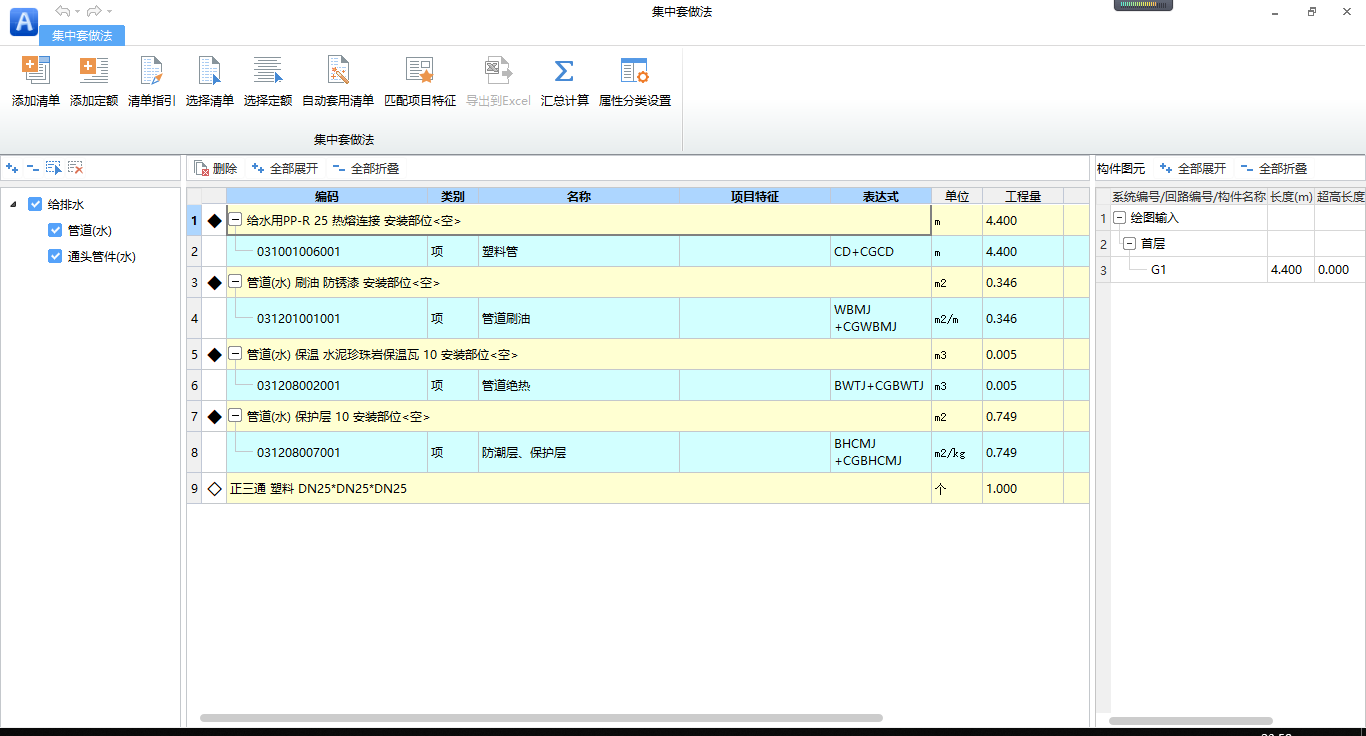Collapse row 管道(水) 保温 水泥珍珠岩保温瓦
Screen dimensions: 1366x736
tap(236, 355)
